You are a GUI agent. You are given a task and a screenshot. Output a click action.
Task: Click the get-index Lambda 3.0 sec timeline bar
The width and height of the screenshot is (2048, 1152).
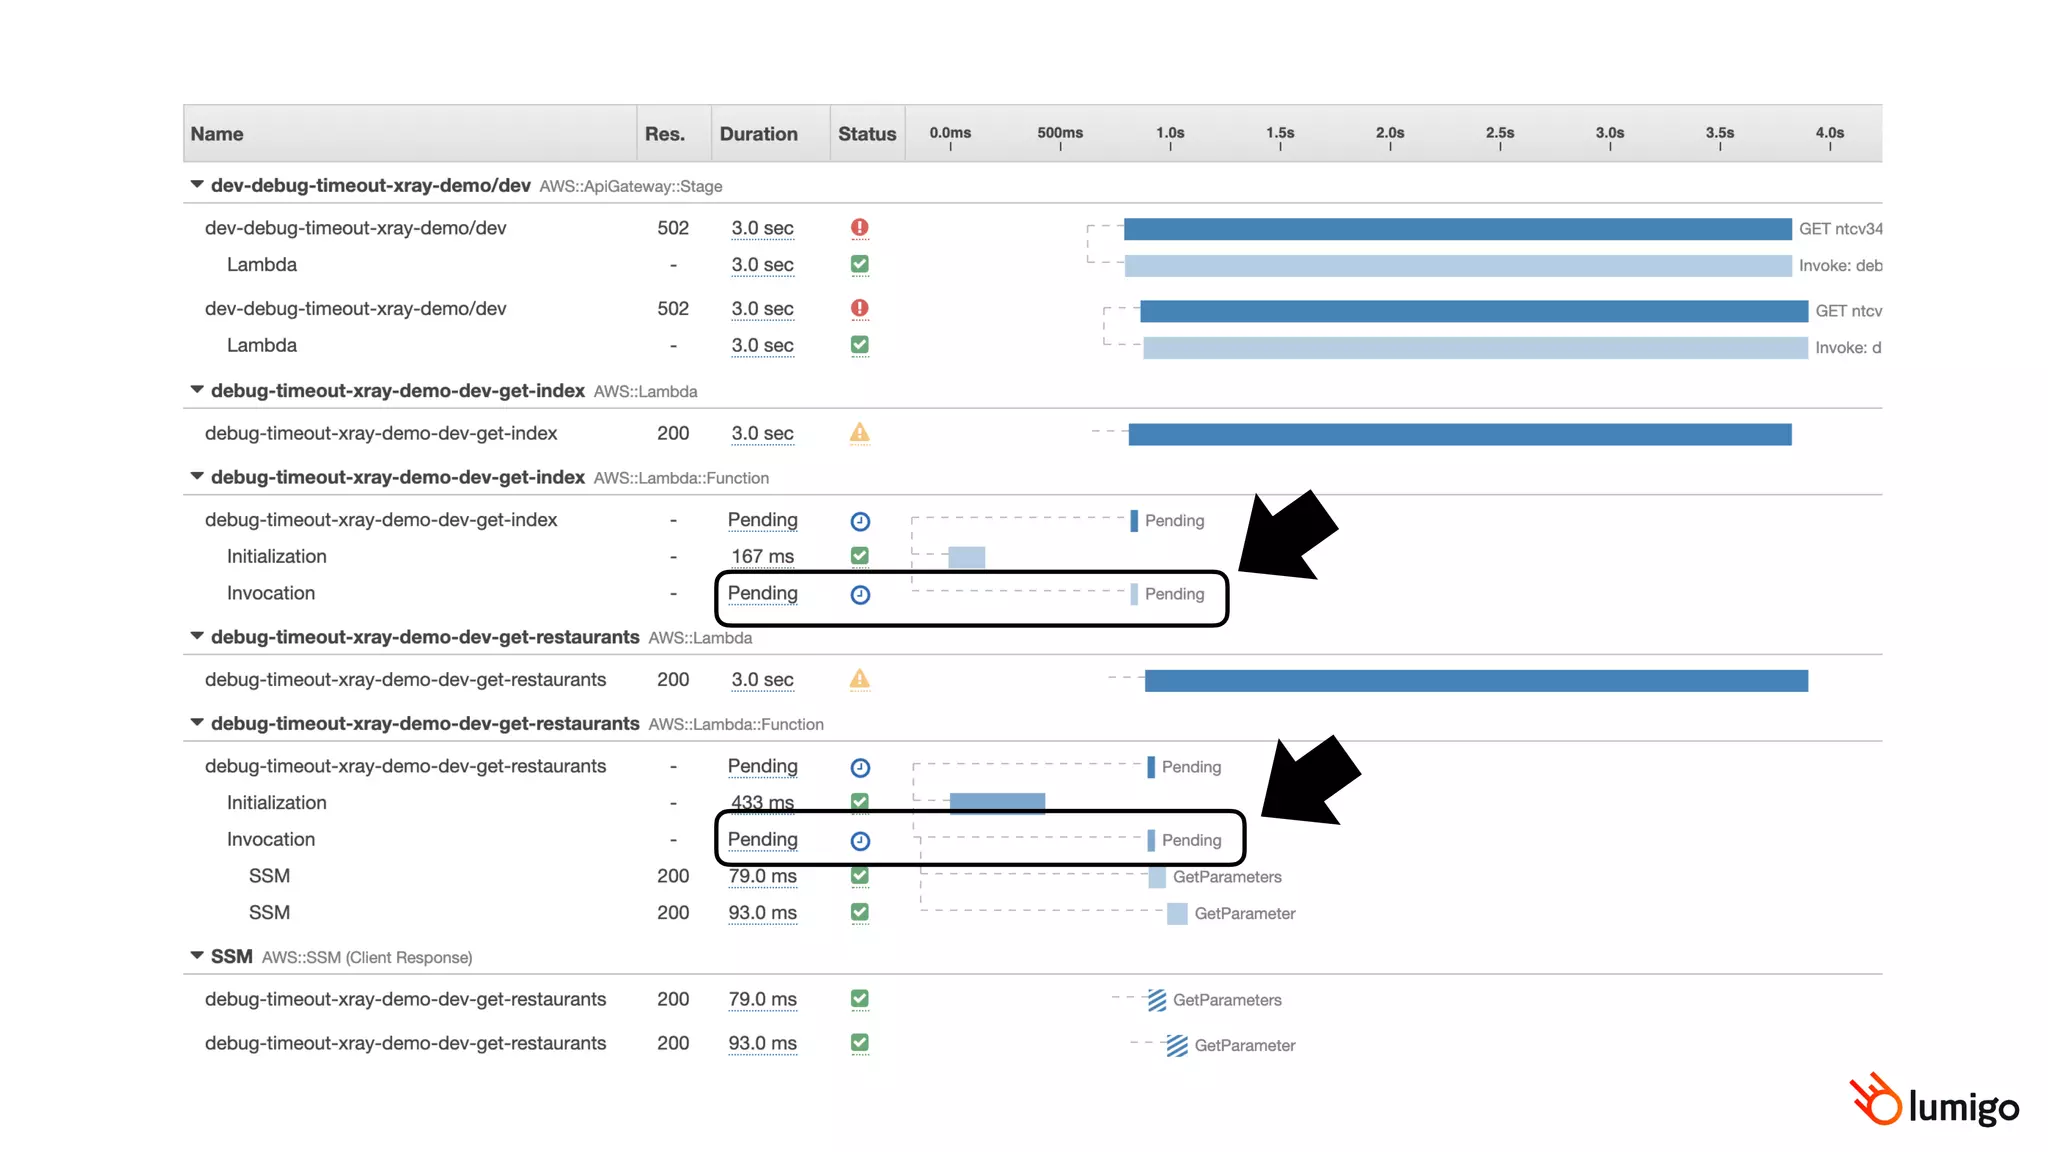1459,434
